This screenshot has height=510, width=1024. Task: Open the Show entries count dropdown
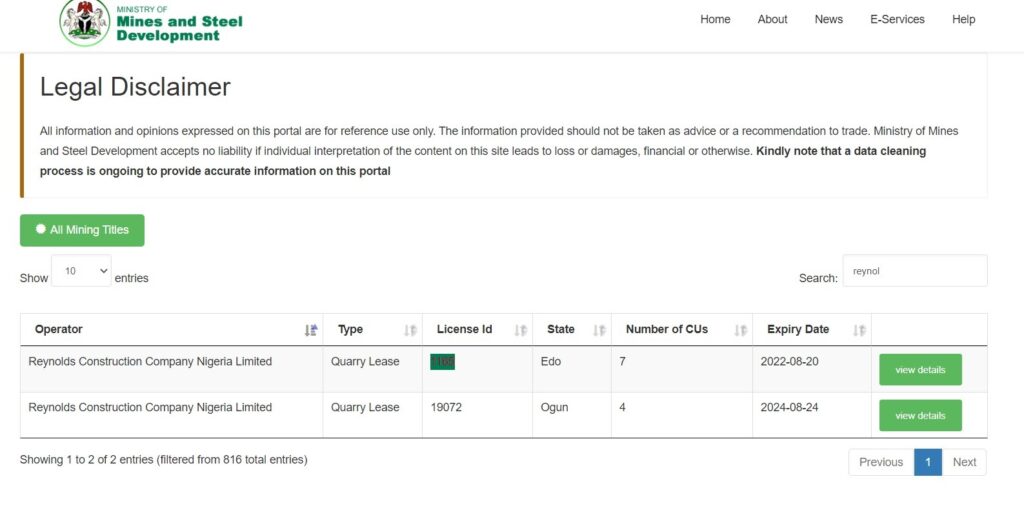81,270
